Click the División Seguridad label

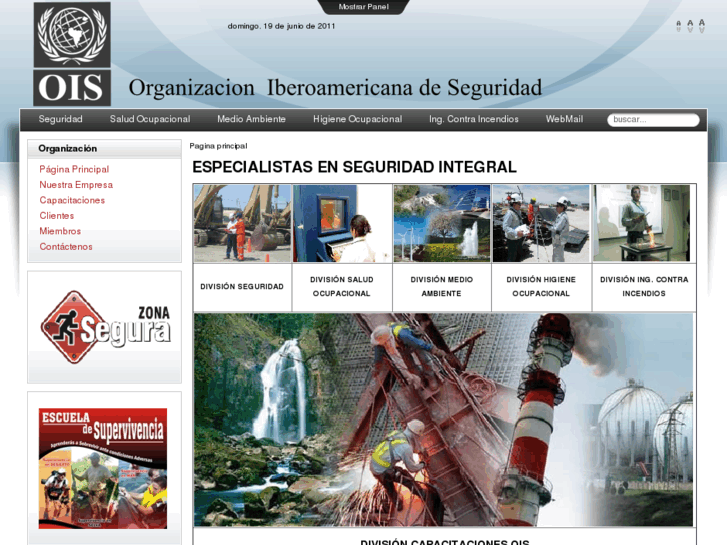click(242, 287)
